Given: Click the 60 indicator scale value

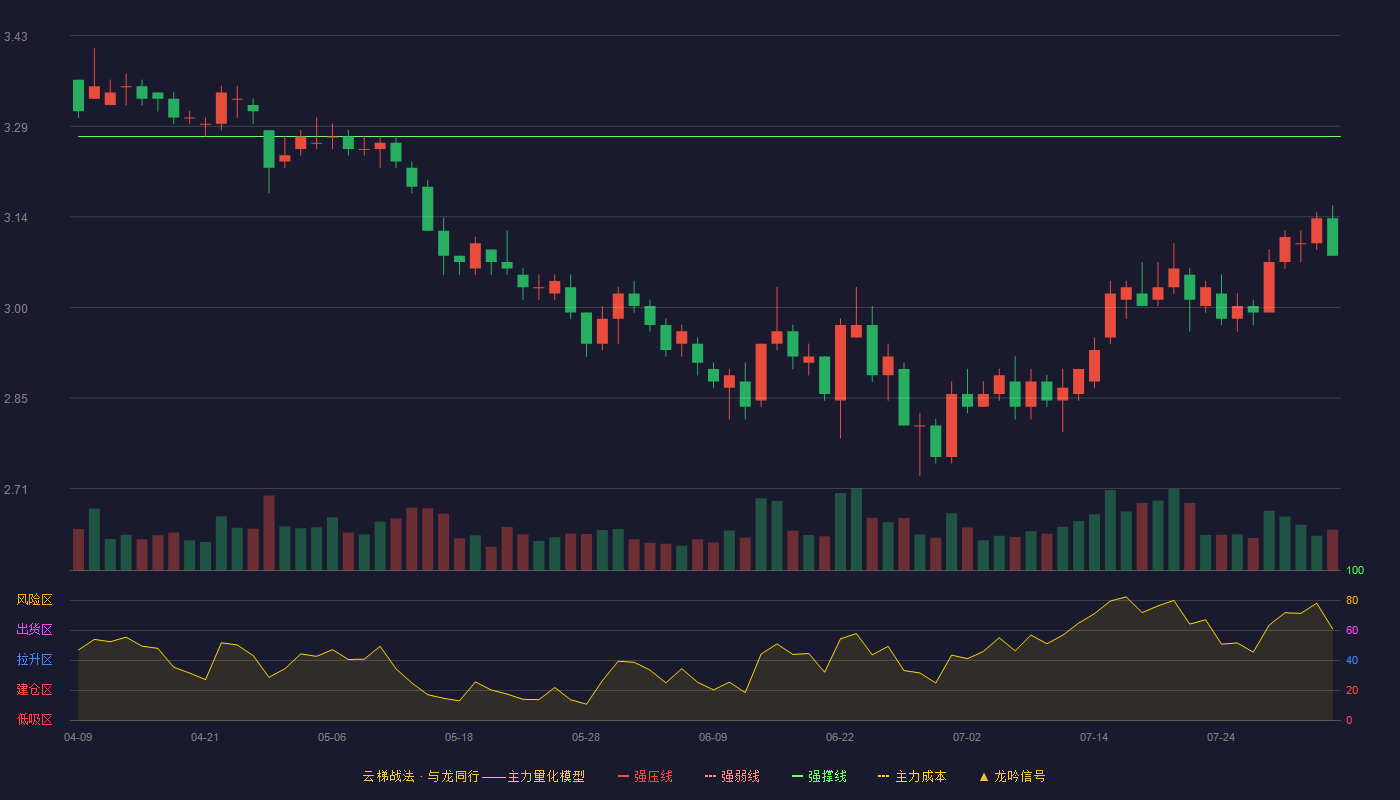Looking at the screenshot, I should coord(1352,630).
